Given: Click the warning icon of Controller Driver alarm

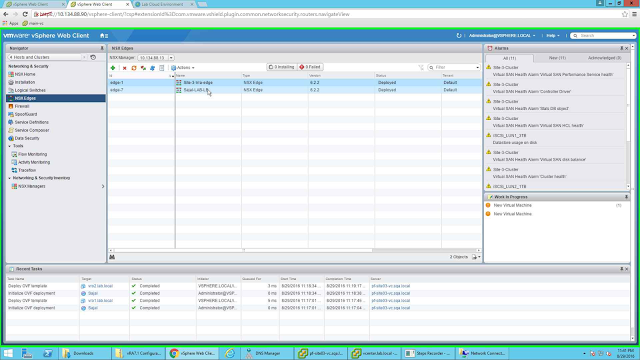Looking at the screenshot, I should coord(489,84).
